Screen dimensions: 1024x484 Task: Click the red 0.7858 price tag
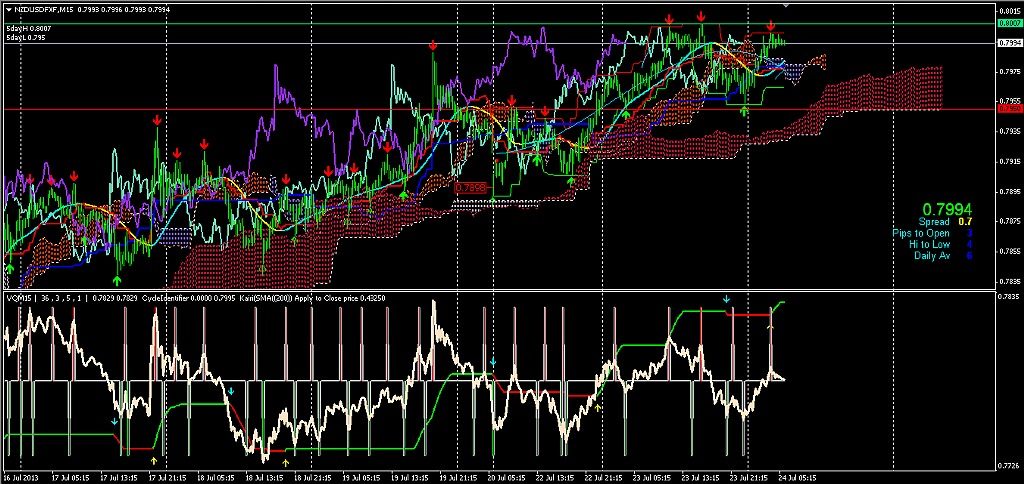[x=470, y=187]
